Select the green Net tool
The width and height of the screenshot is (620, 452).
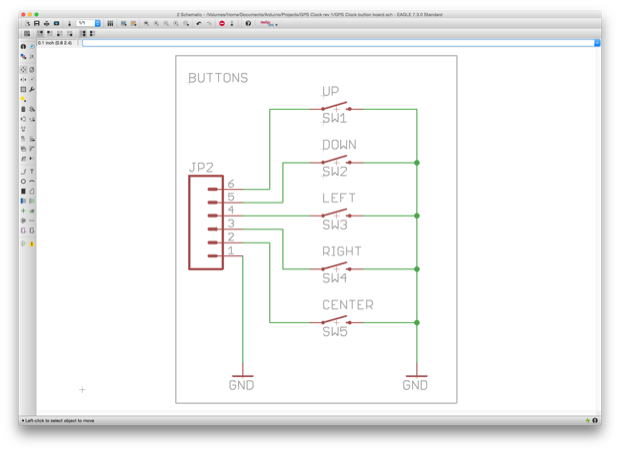pyautogui.click(x=32, y=201)
